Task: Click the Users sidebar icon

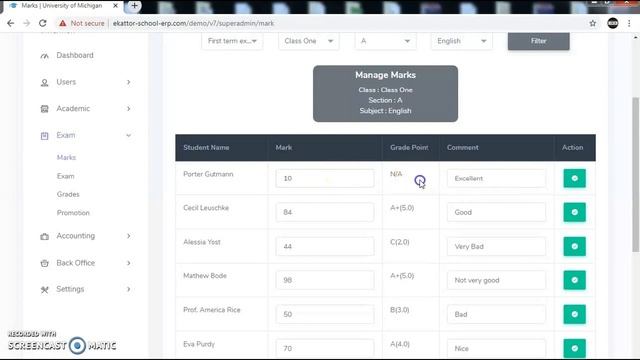Action: 44,82
